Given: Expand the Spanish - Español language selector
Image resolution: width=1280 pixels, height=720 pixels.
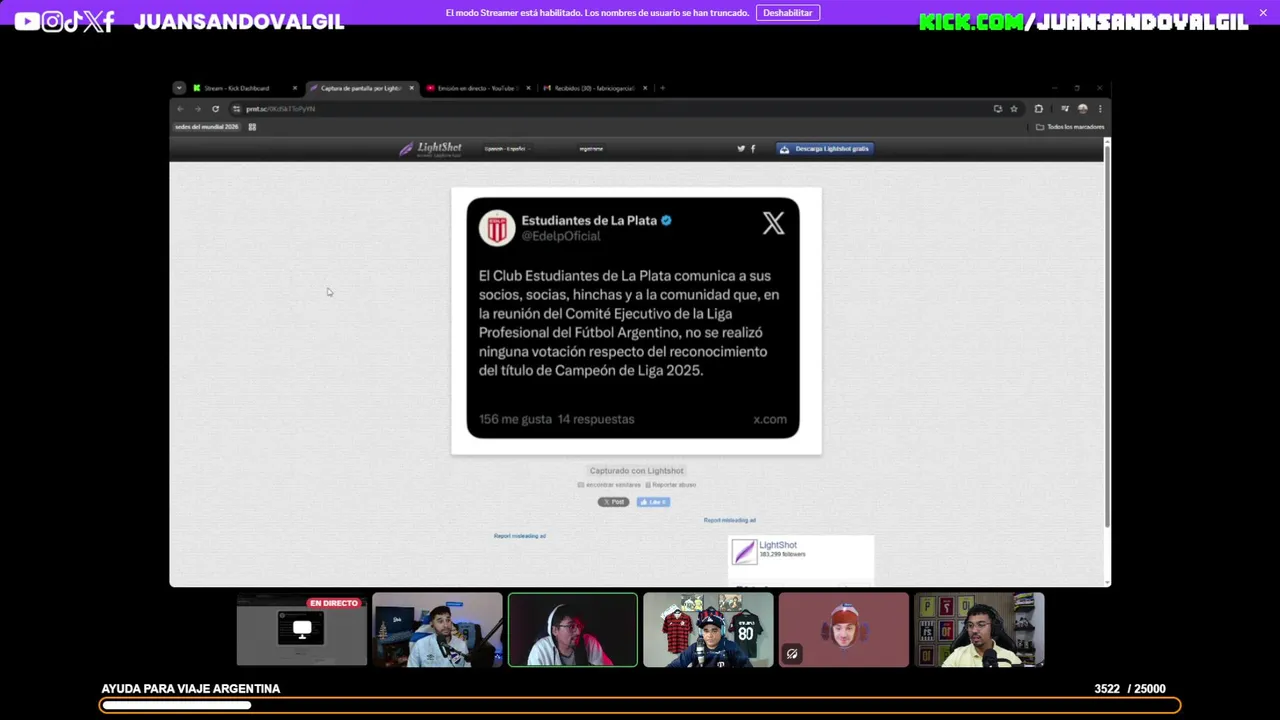Looking at the screenshot, I should (507, 149).
